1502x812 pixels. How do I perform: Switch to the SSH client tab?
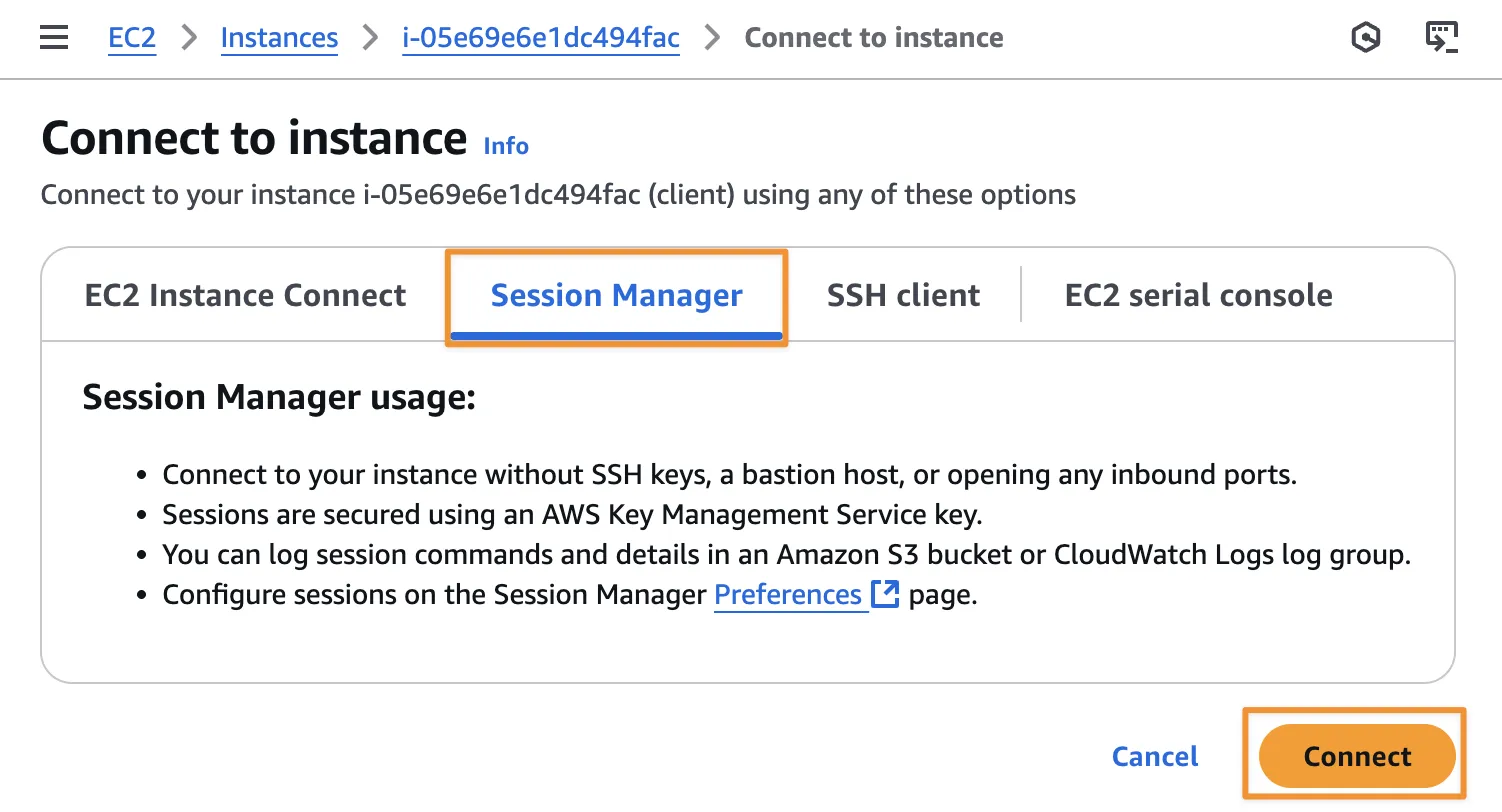(x=903, y=296)
